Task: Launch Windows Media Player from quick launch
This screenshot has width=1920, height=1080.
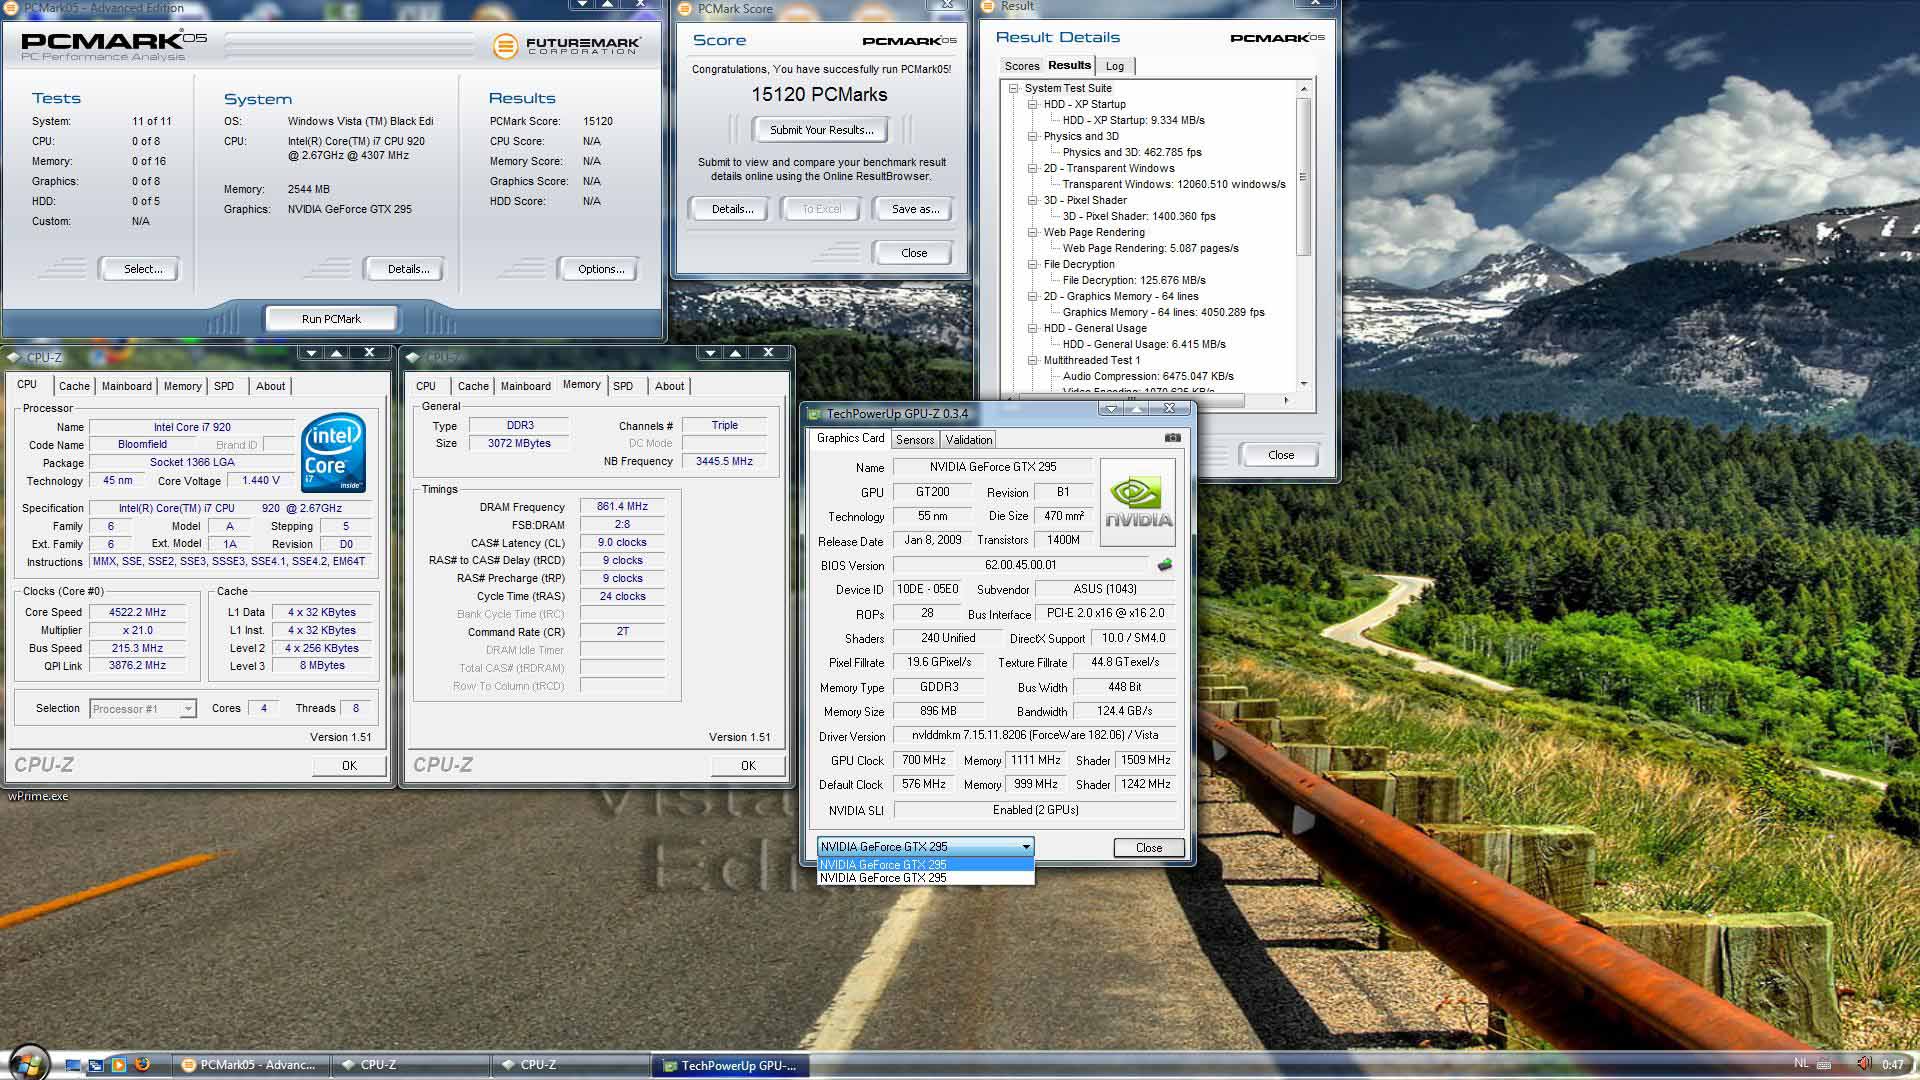Action: tap(118, 1065)
